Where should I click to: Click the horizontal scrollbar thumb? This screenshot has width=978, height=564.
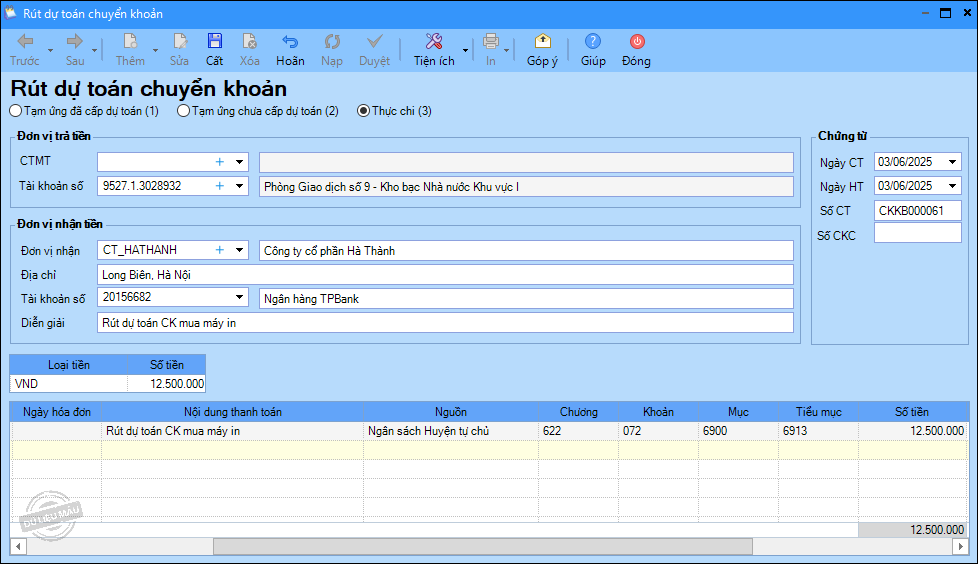[x=483, y=547]
